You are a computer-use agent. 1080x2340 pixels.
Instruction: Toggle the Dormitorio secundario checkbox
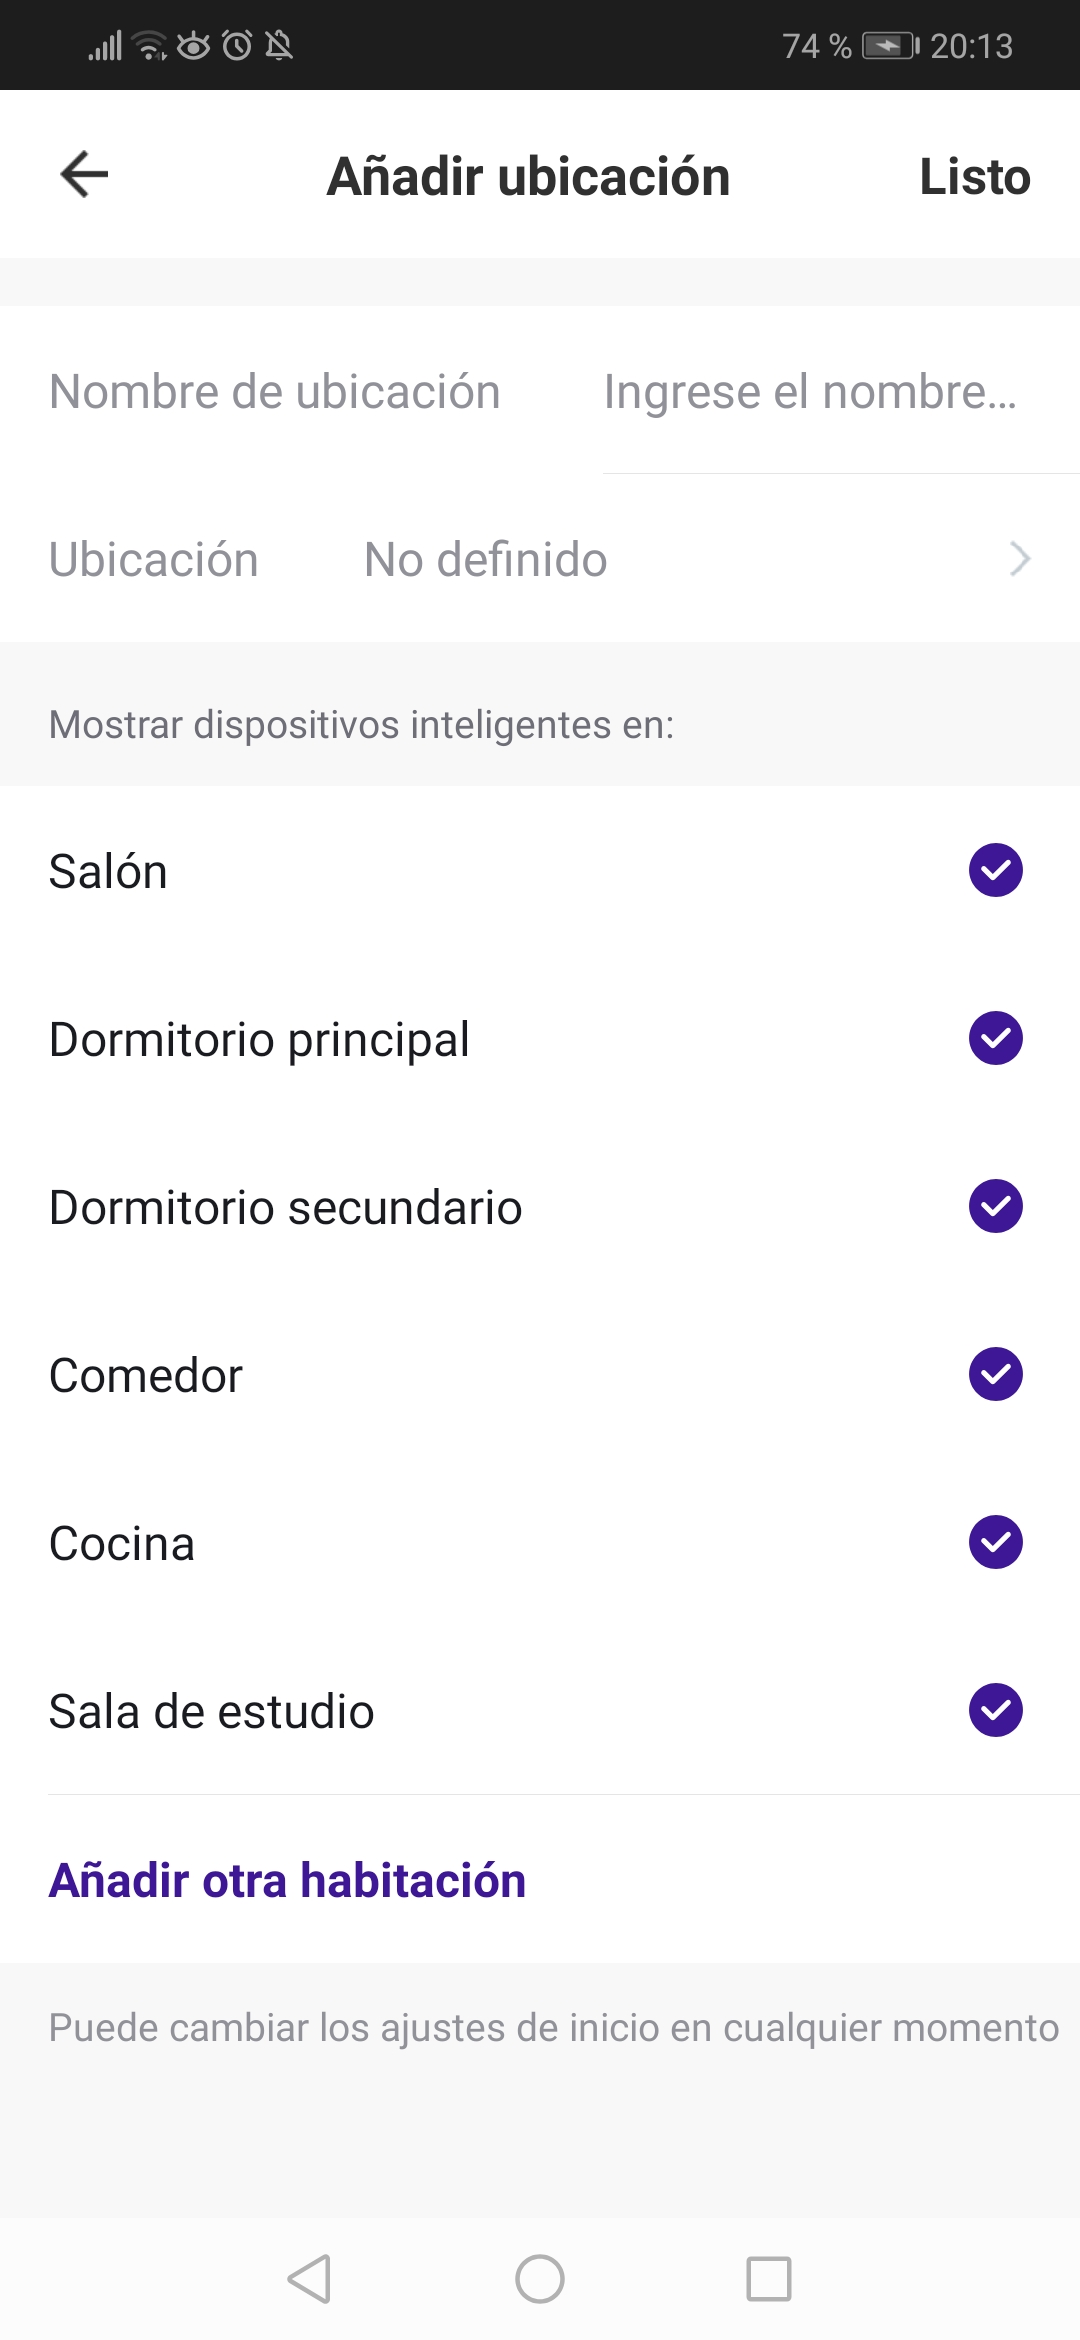[x=995, y=1206]
